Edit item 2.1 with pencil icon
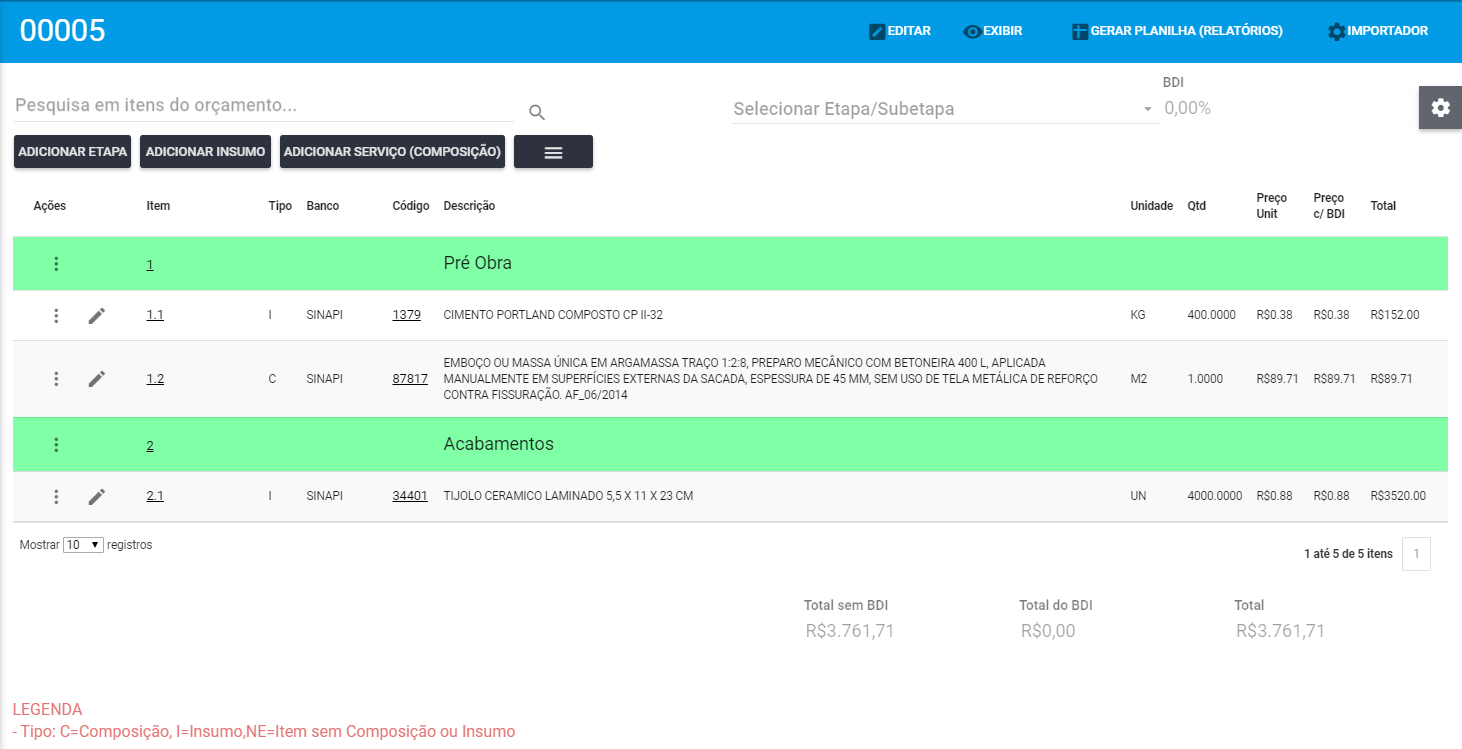1462x749 pixels. (x=96, y=497)
